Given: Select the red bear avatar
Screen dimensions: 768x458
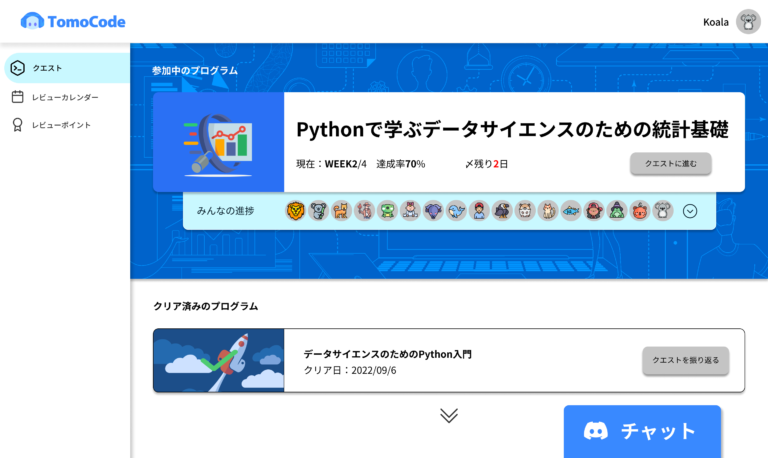Looking at the screenshot, I should [640, 211].
